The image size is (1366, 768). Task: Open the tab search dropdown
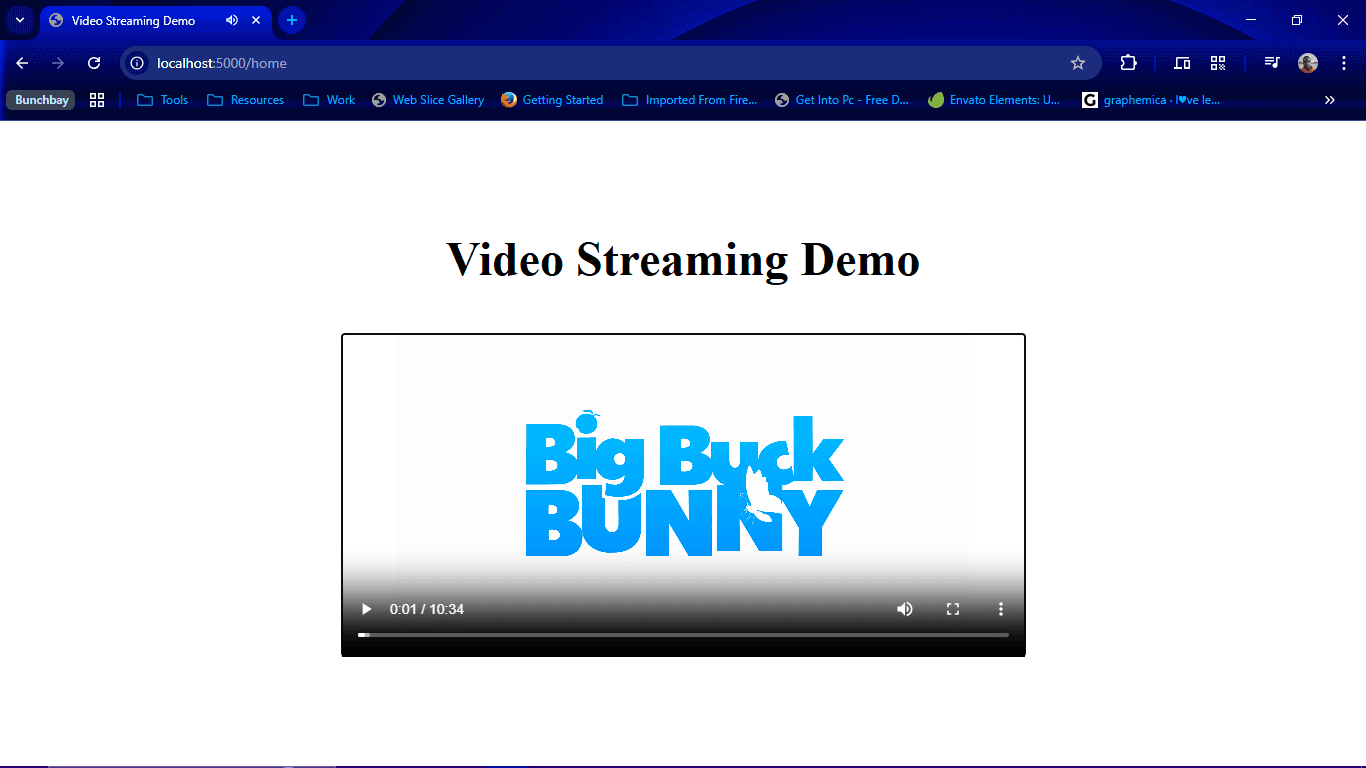coord(19,20)
